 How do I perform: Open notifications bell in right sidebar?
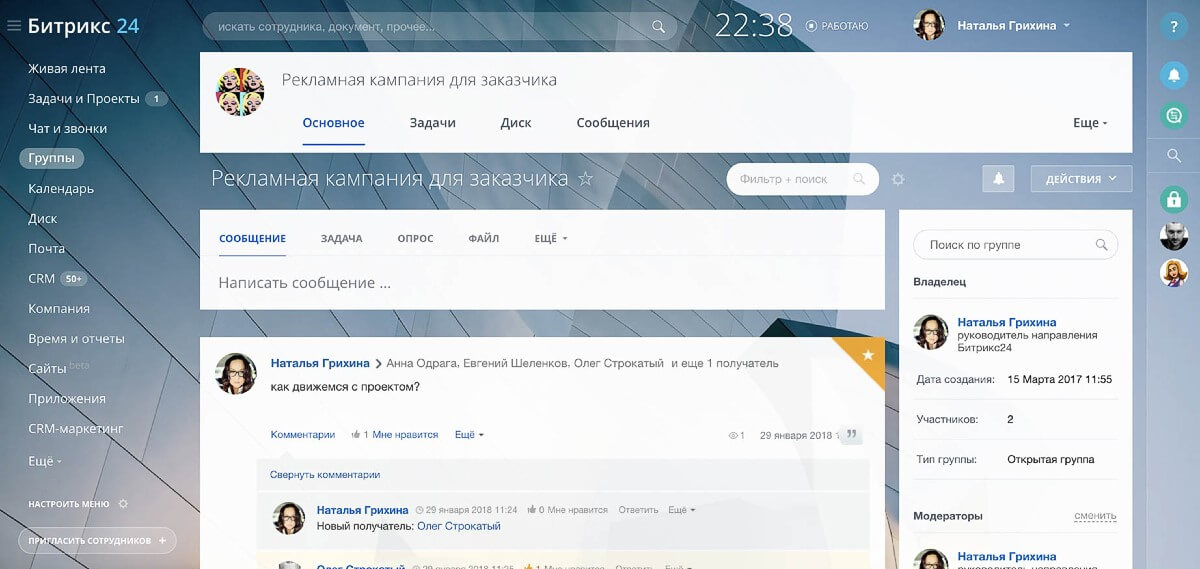pyautogui.click(x=1173, y=75)
